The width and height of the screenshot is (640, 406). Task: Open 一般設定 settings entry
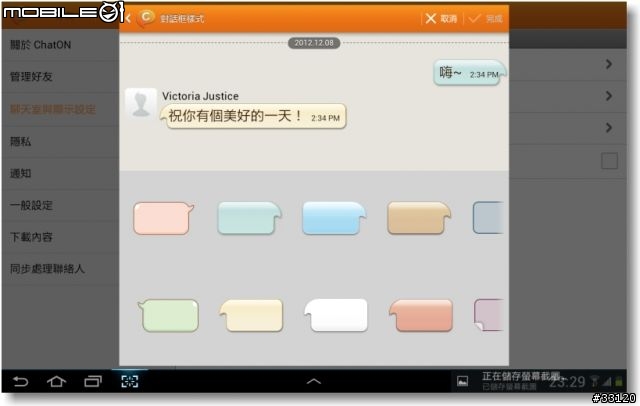click(60, 205)
